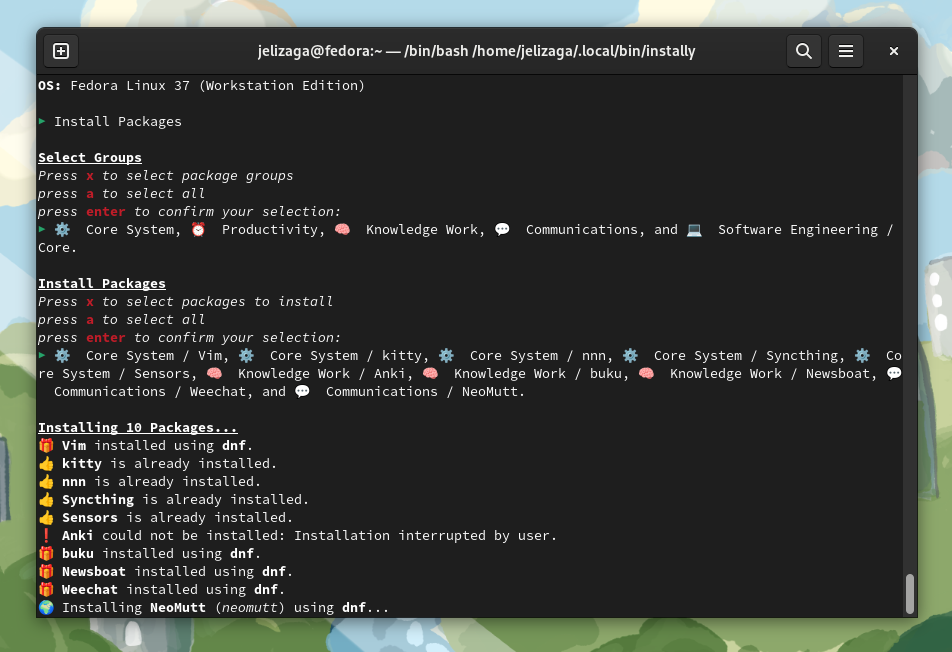Click 'Press x to select package groups'
Image resolution: width=952 pixels, height=652 pixels.
166,176
